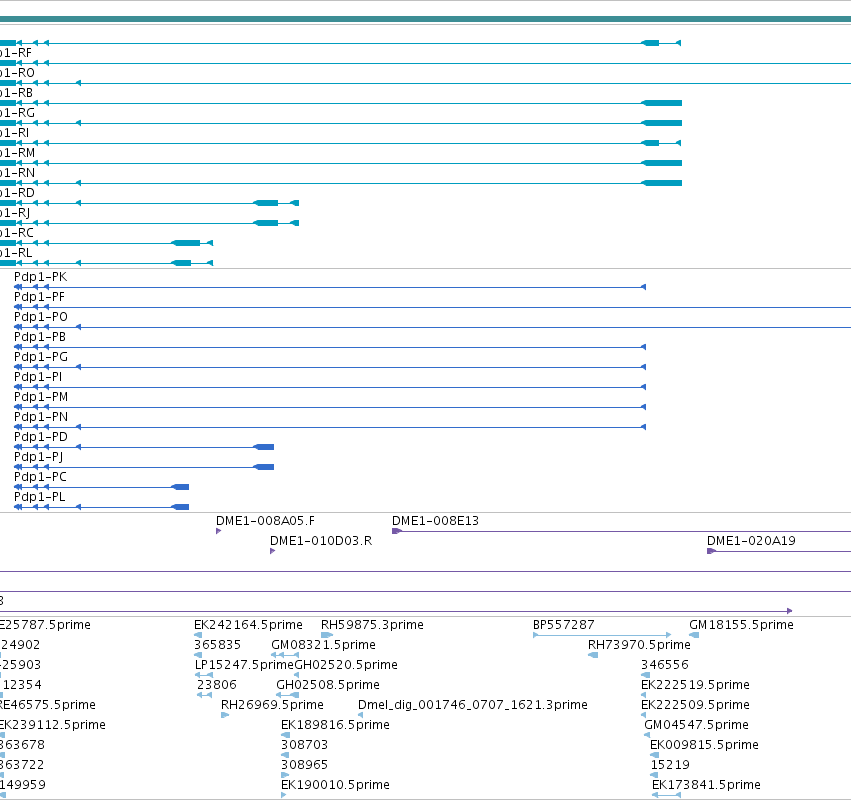Open the DME1-020A19 feature label
The width and height of the screenshot is (851, 800).
click(751, 541)
